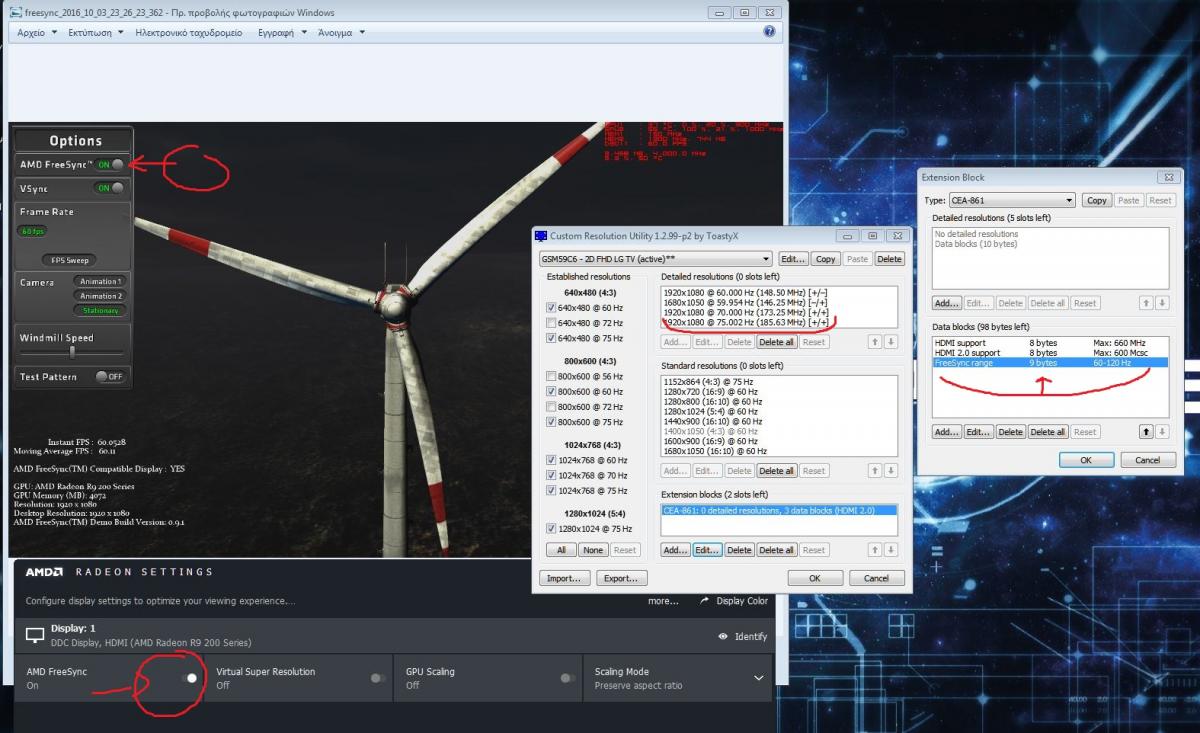Screen dimensions: 1200x733
Task: Uncheck 640x480 @ 60 Hz
Action: tap(552, 307)
